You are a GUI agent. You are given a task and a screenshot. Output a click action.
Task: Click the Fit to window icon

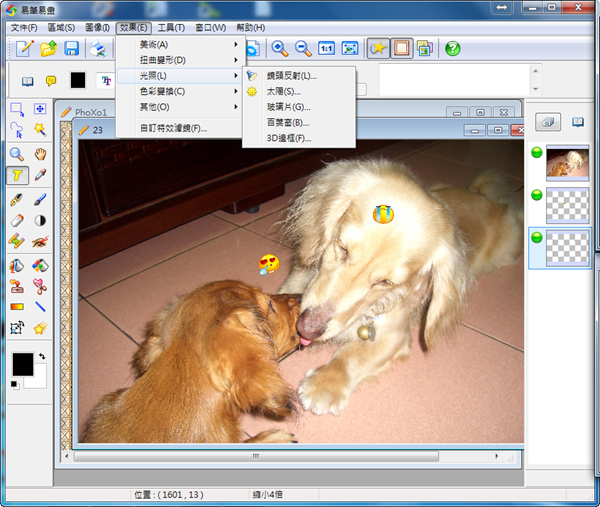(x=350, y=49)
